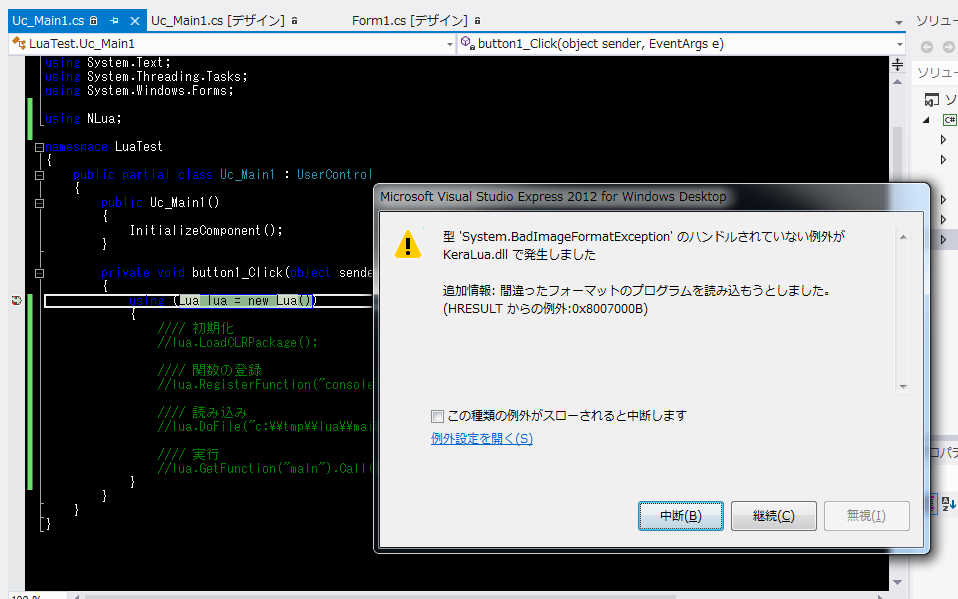This screenshot has height=599, width=958.
Task: Open the 例外設定を開く(S) link
Action: pyautogui.click(x=481, y=439)
